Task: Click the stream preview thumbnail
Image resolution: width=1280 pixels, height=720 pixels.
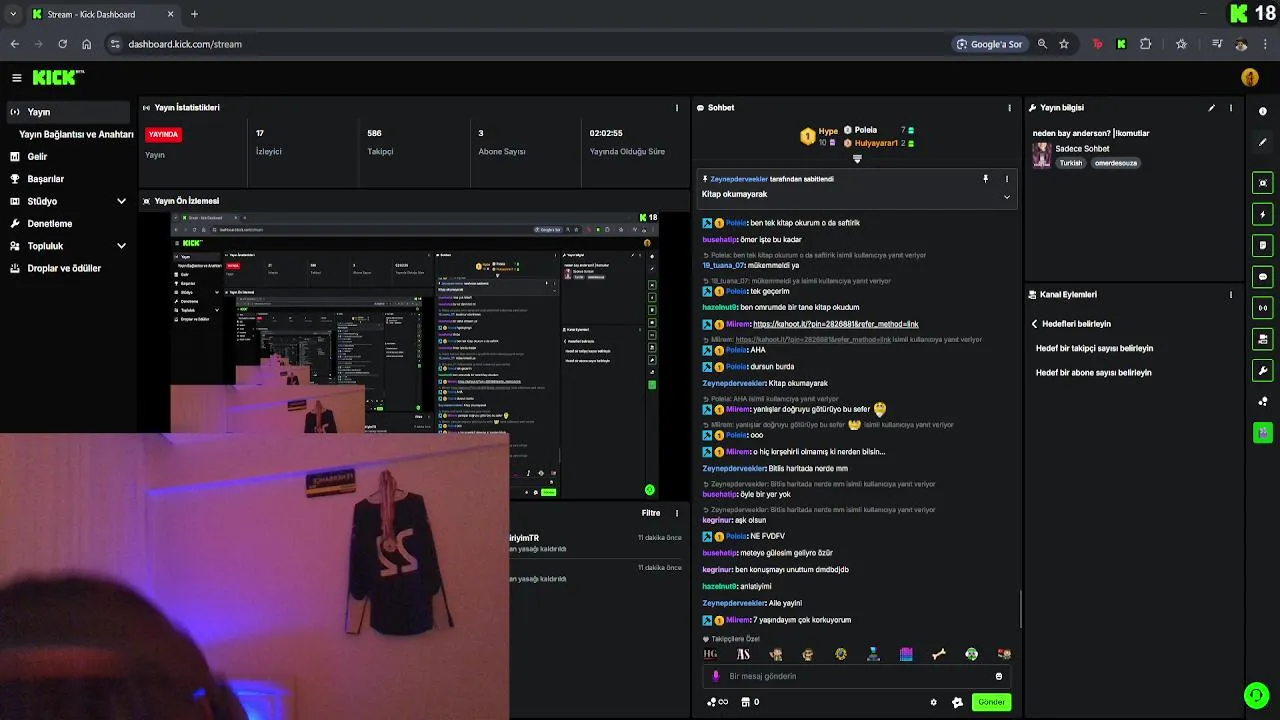Action: point(414,355)
